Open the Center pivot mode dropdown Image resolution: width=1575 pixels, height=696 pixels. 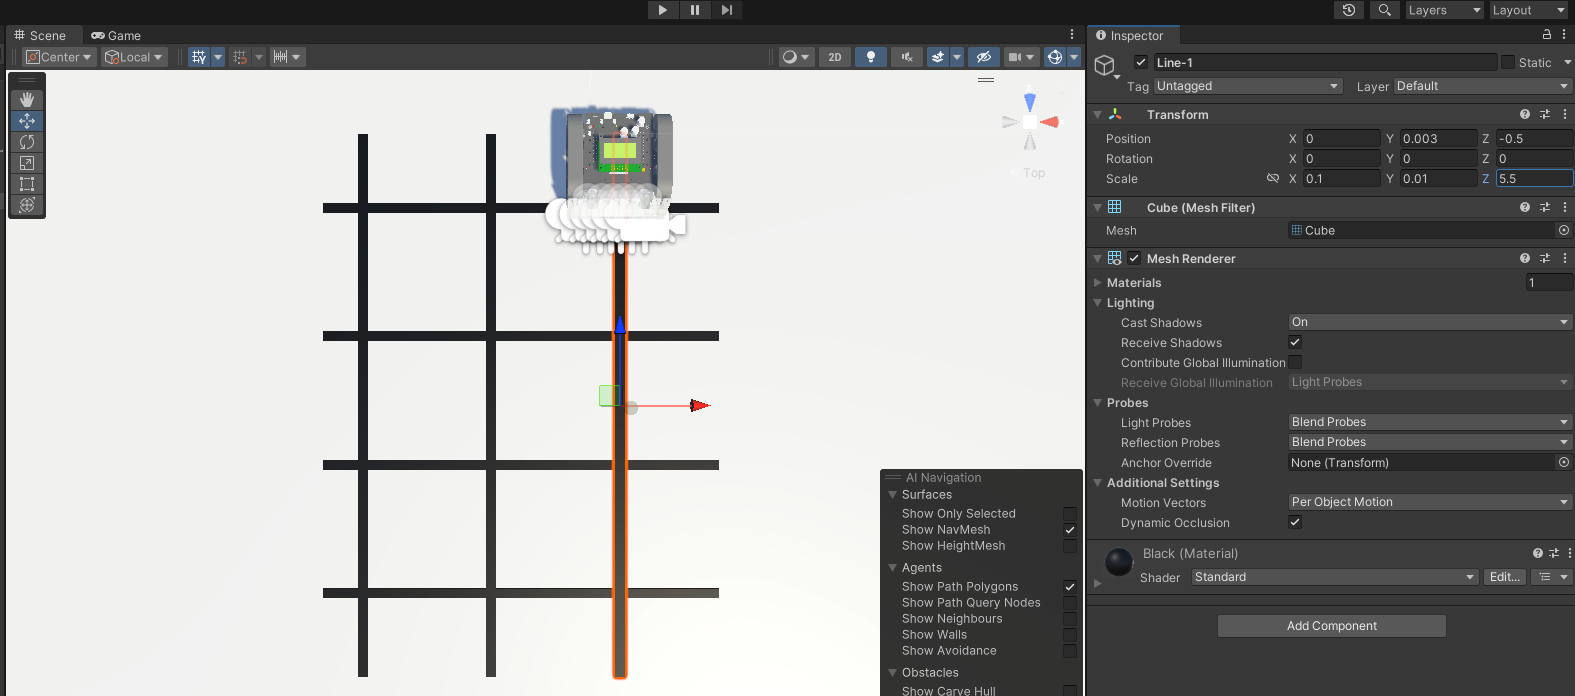[59, 57]
